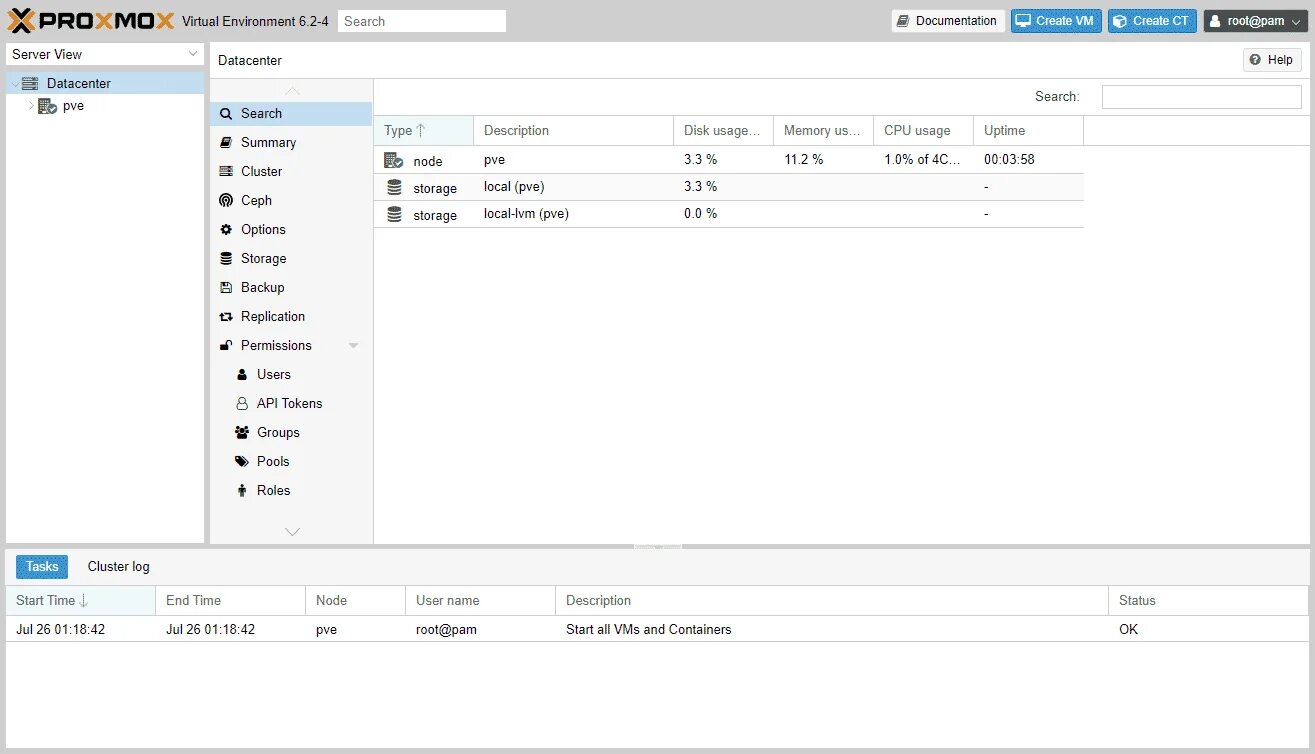Click the Storage database icon in the sidebar

[226, 259]
